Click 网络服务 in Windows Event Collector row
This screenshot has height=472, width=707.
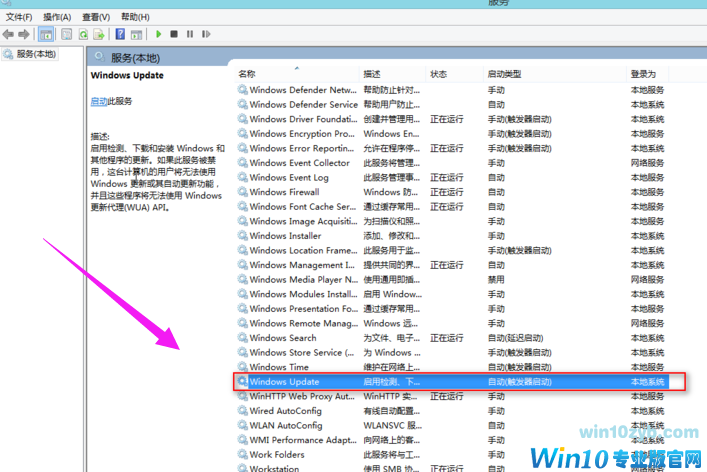(x=647, y=163)
